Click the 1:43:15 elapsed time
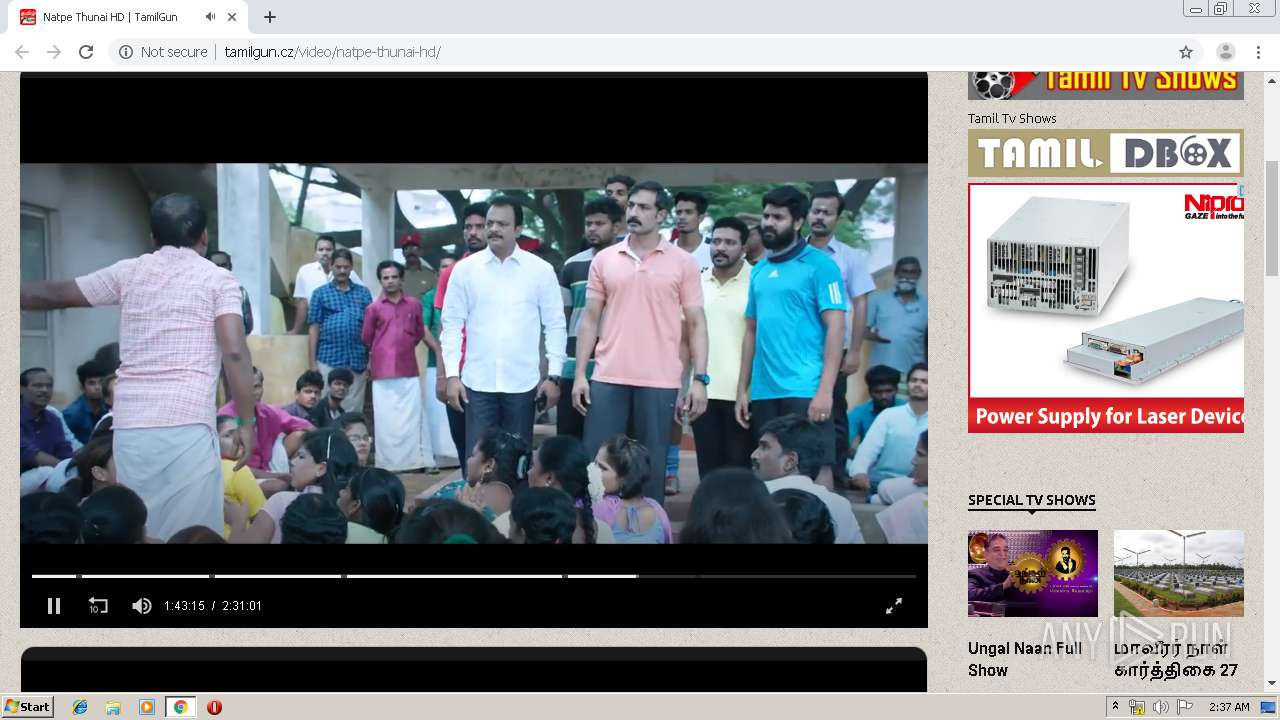Screen dimensions: 1280x720 184,606
